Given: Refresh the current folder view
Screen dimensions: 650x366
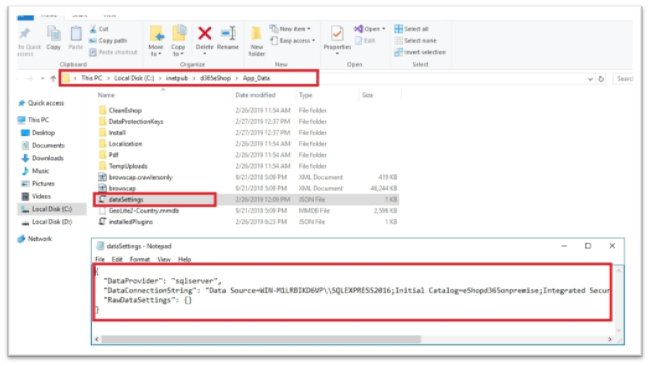Looking at the screenshot, I should [x=601, y=79].
